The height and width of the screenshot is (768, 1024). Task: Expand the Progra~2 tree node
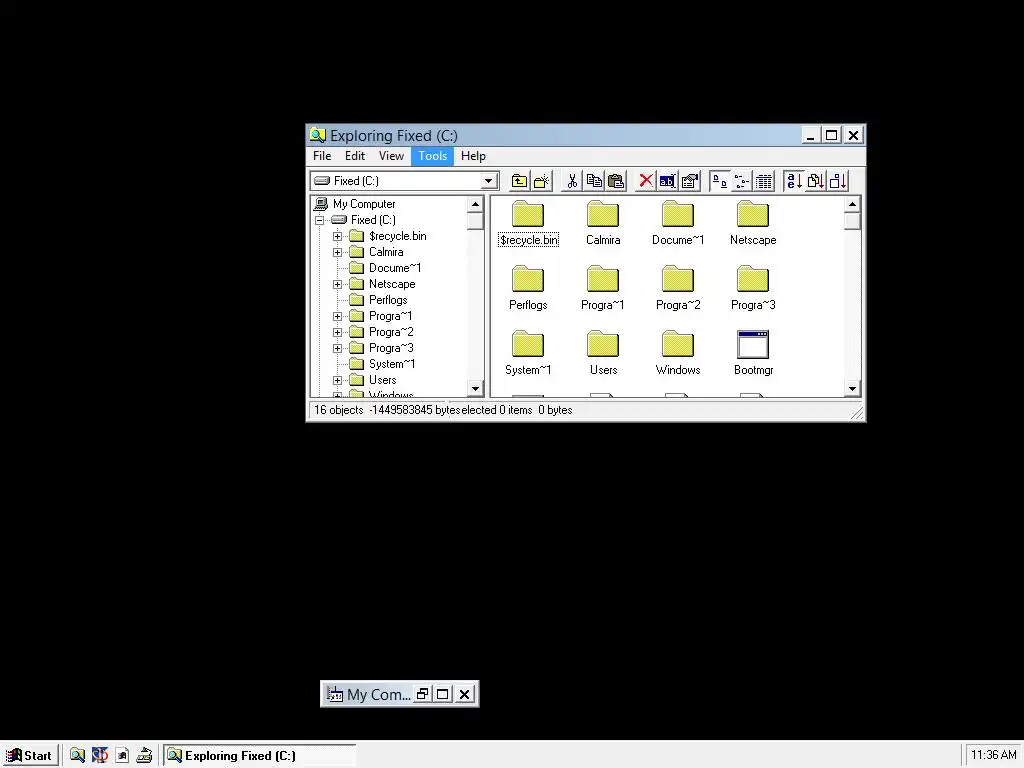[337, 332]
